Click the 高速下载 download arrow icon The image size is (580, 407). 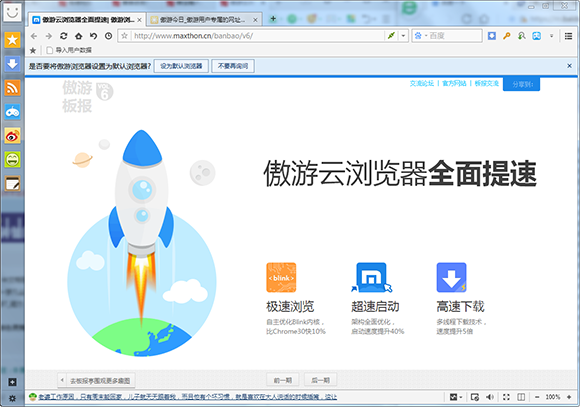[x=452, y=278]
